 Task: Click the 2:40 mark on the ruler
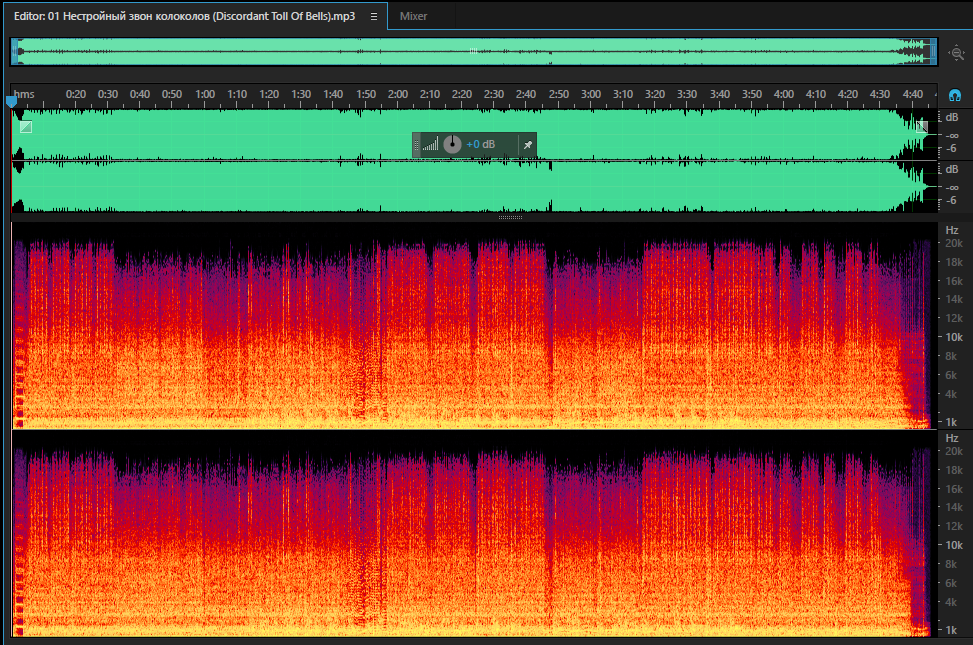tap(526, 94)
